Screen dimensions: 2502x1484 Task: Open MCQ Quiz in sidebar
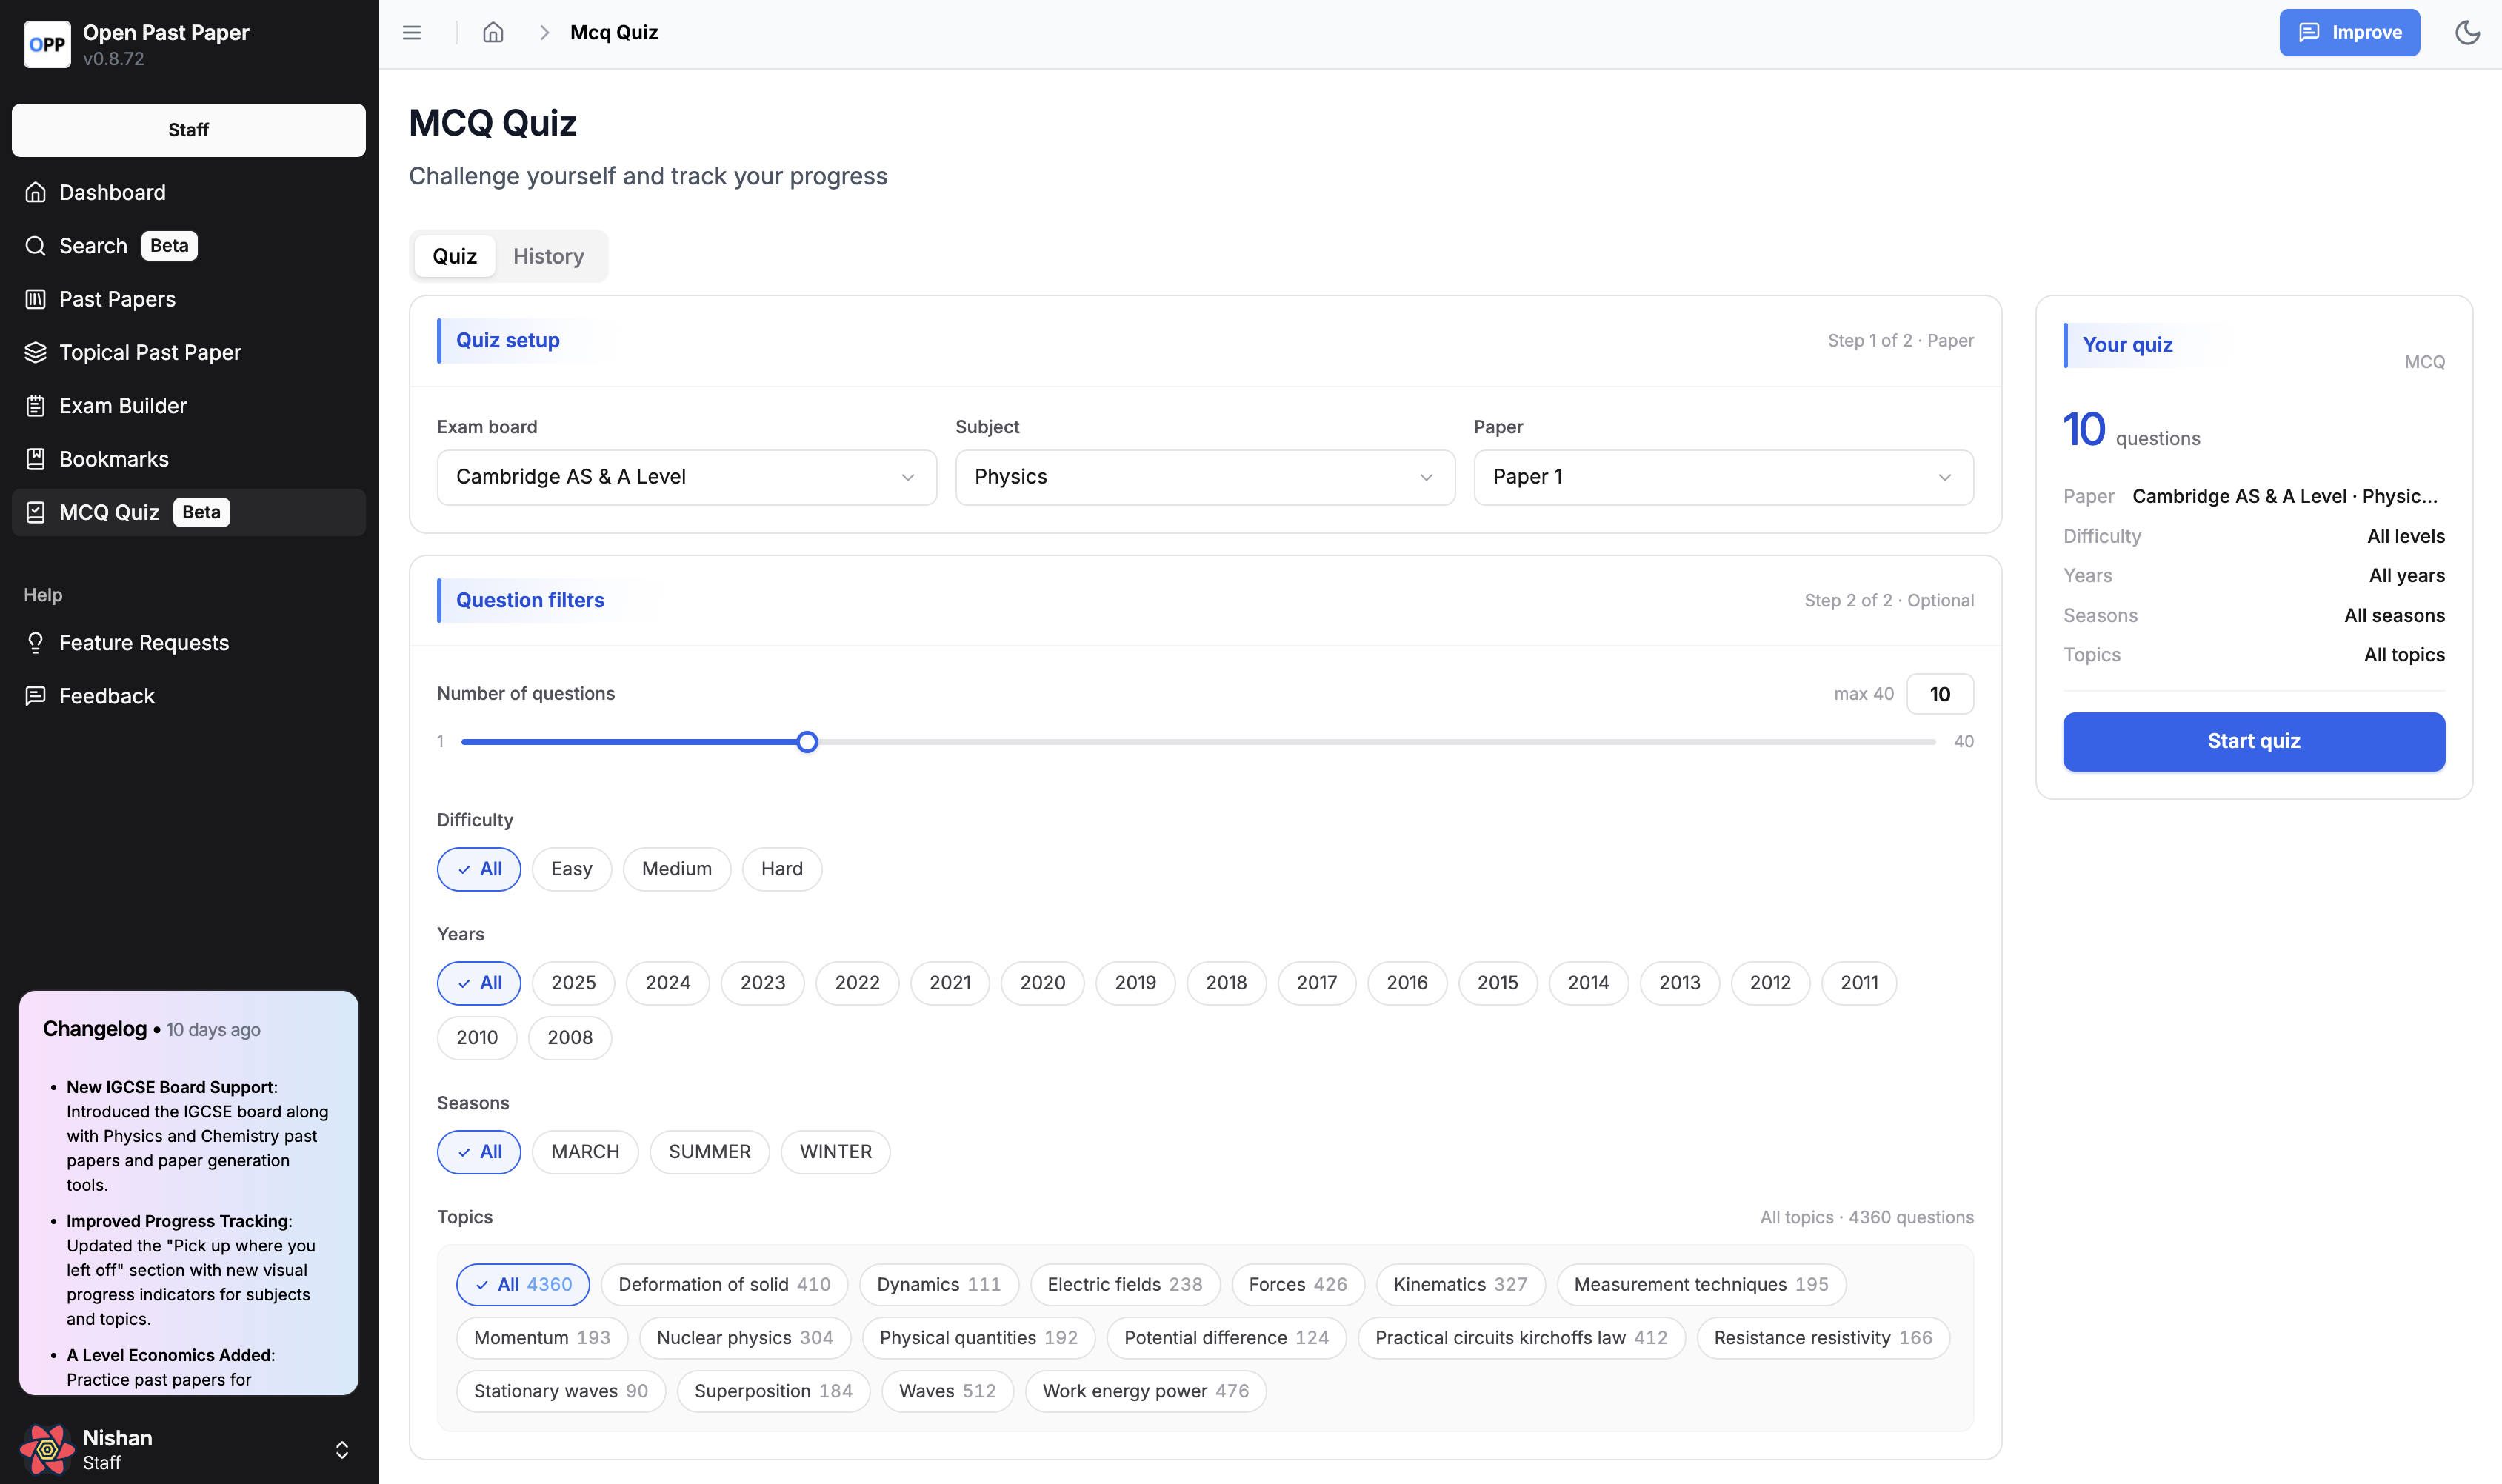[189, 512]
